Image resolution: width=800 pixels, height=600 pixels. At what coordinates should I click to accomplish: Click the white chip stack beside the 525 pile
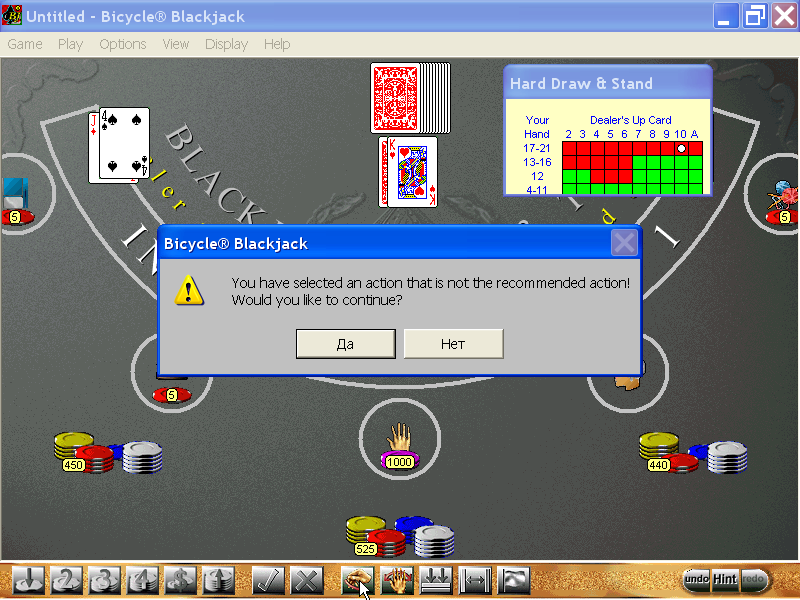434,540
